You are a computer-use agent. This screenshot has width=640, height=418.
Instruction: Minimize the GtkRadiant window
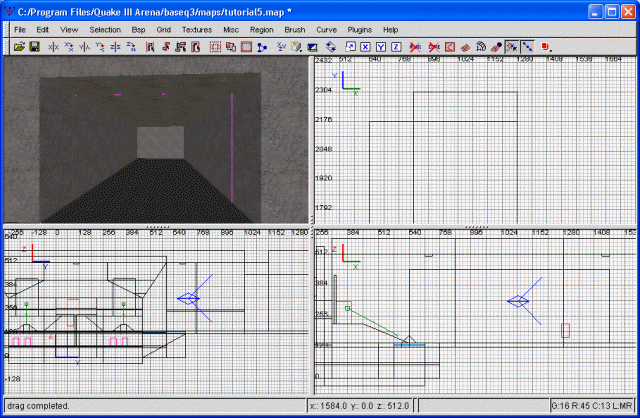coord(595,11)
